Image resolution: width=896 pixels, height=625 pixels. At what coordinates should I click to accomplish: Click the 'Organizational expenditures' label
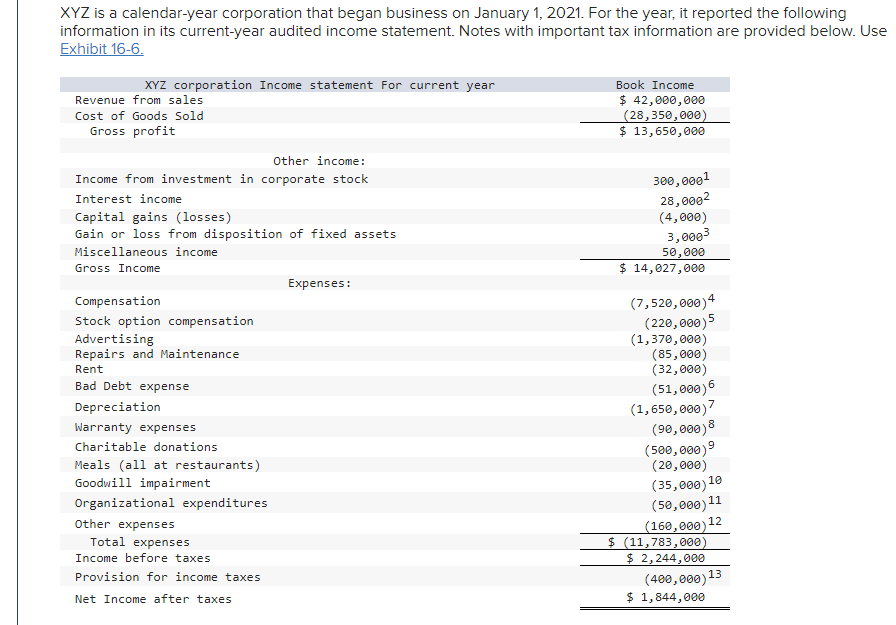coord(171,503)
